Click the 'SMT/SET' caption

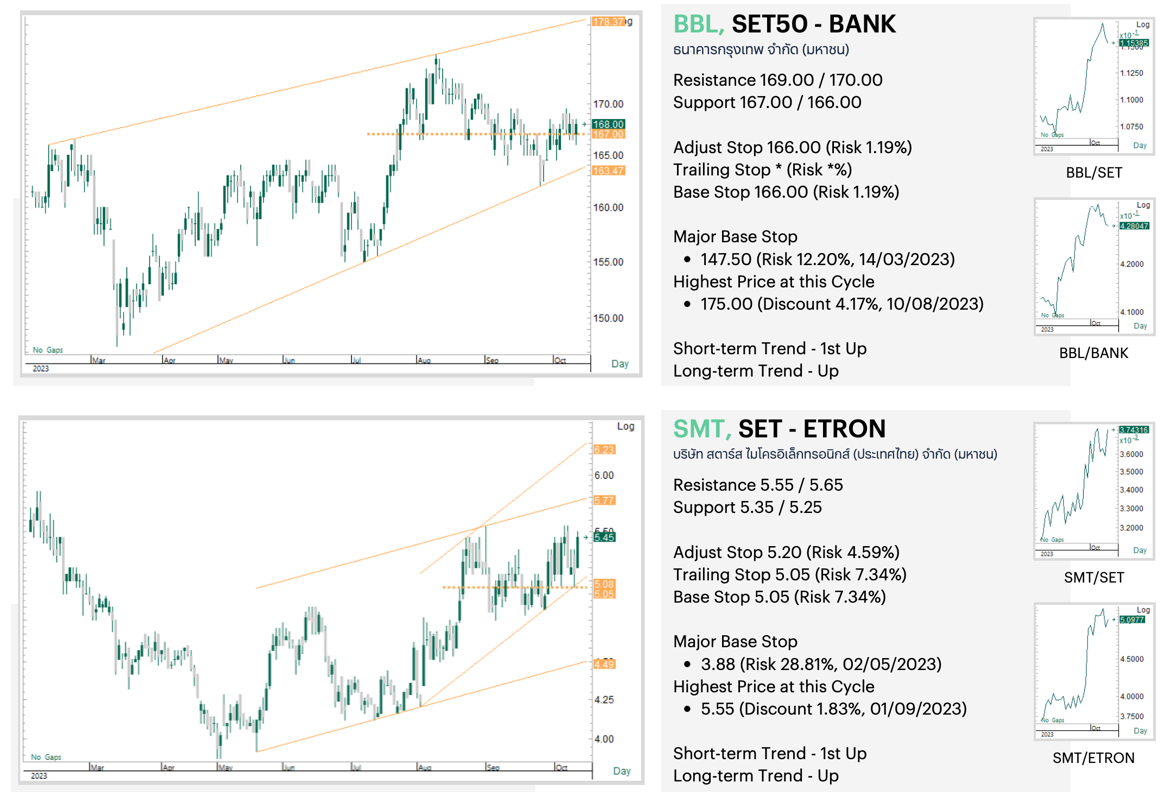(x=1094, y=577)
